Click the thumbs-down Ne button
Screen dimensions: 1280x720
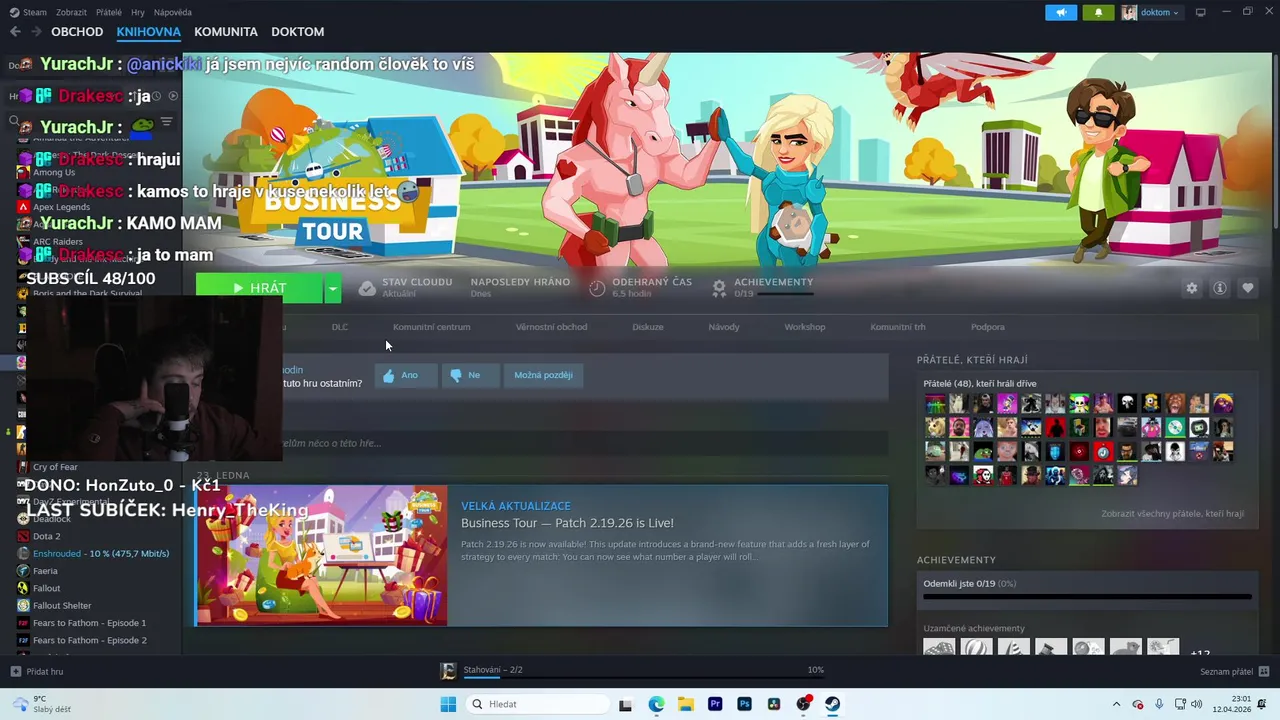point(469,375)
